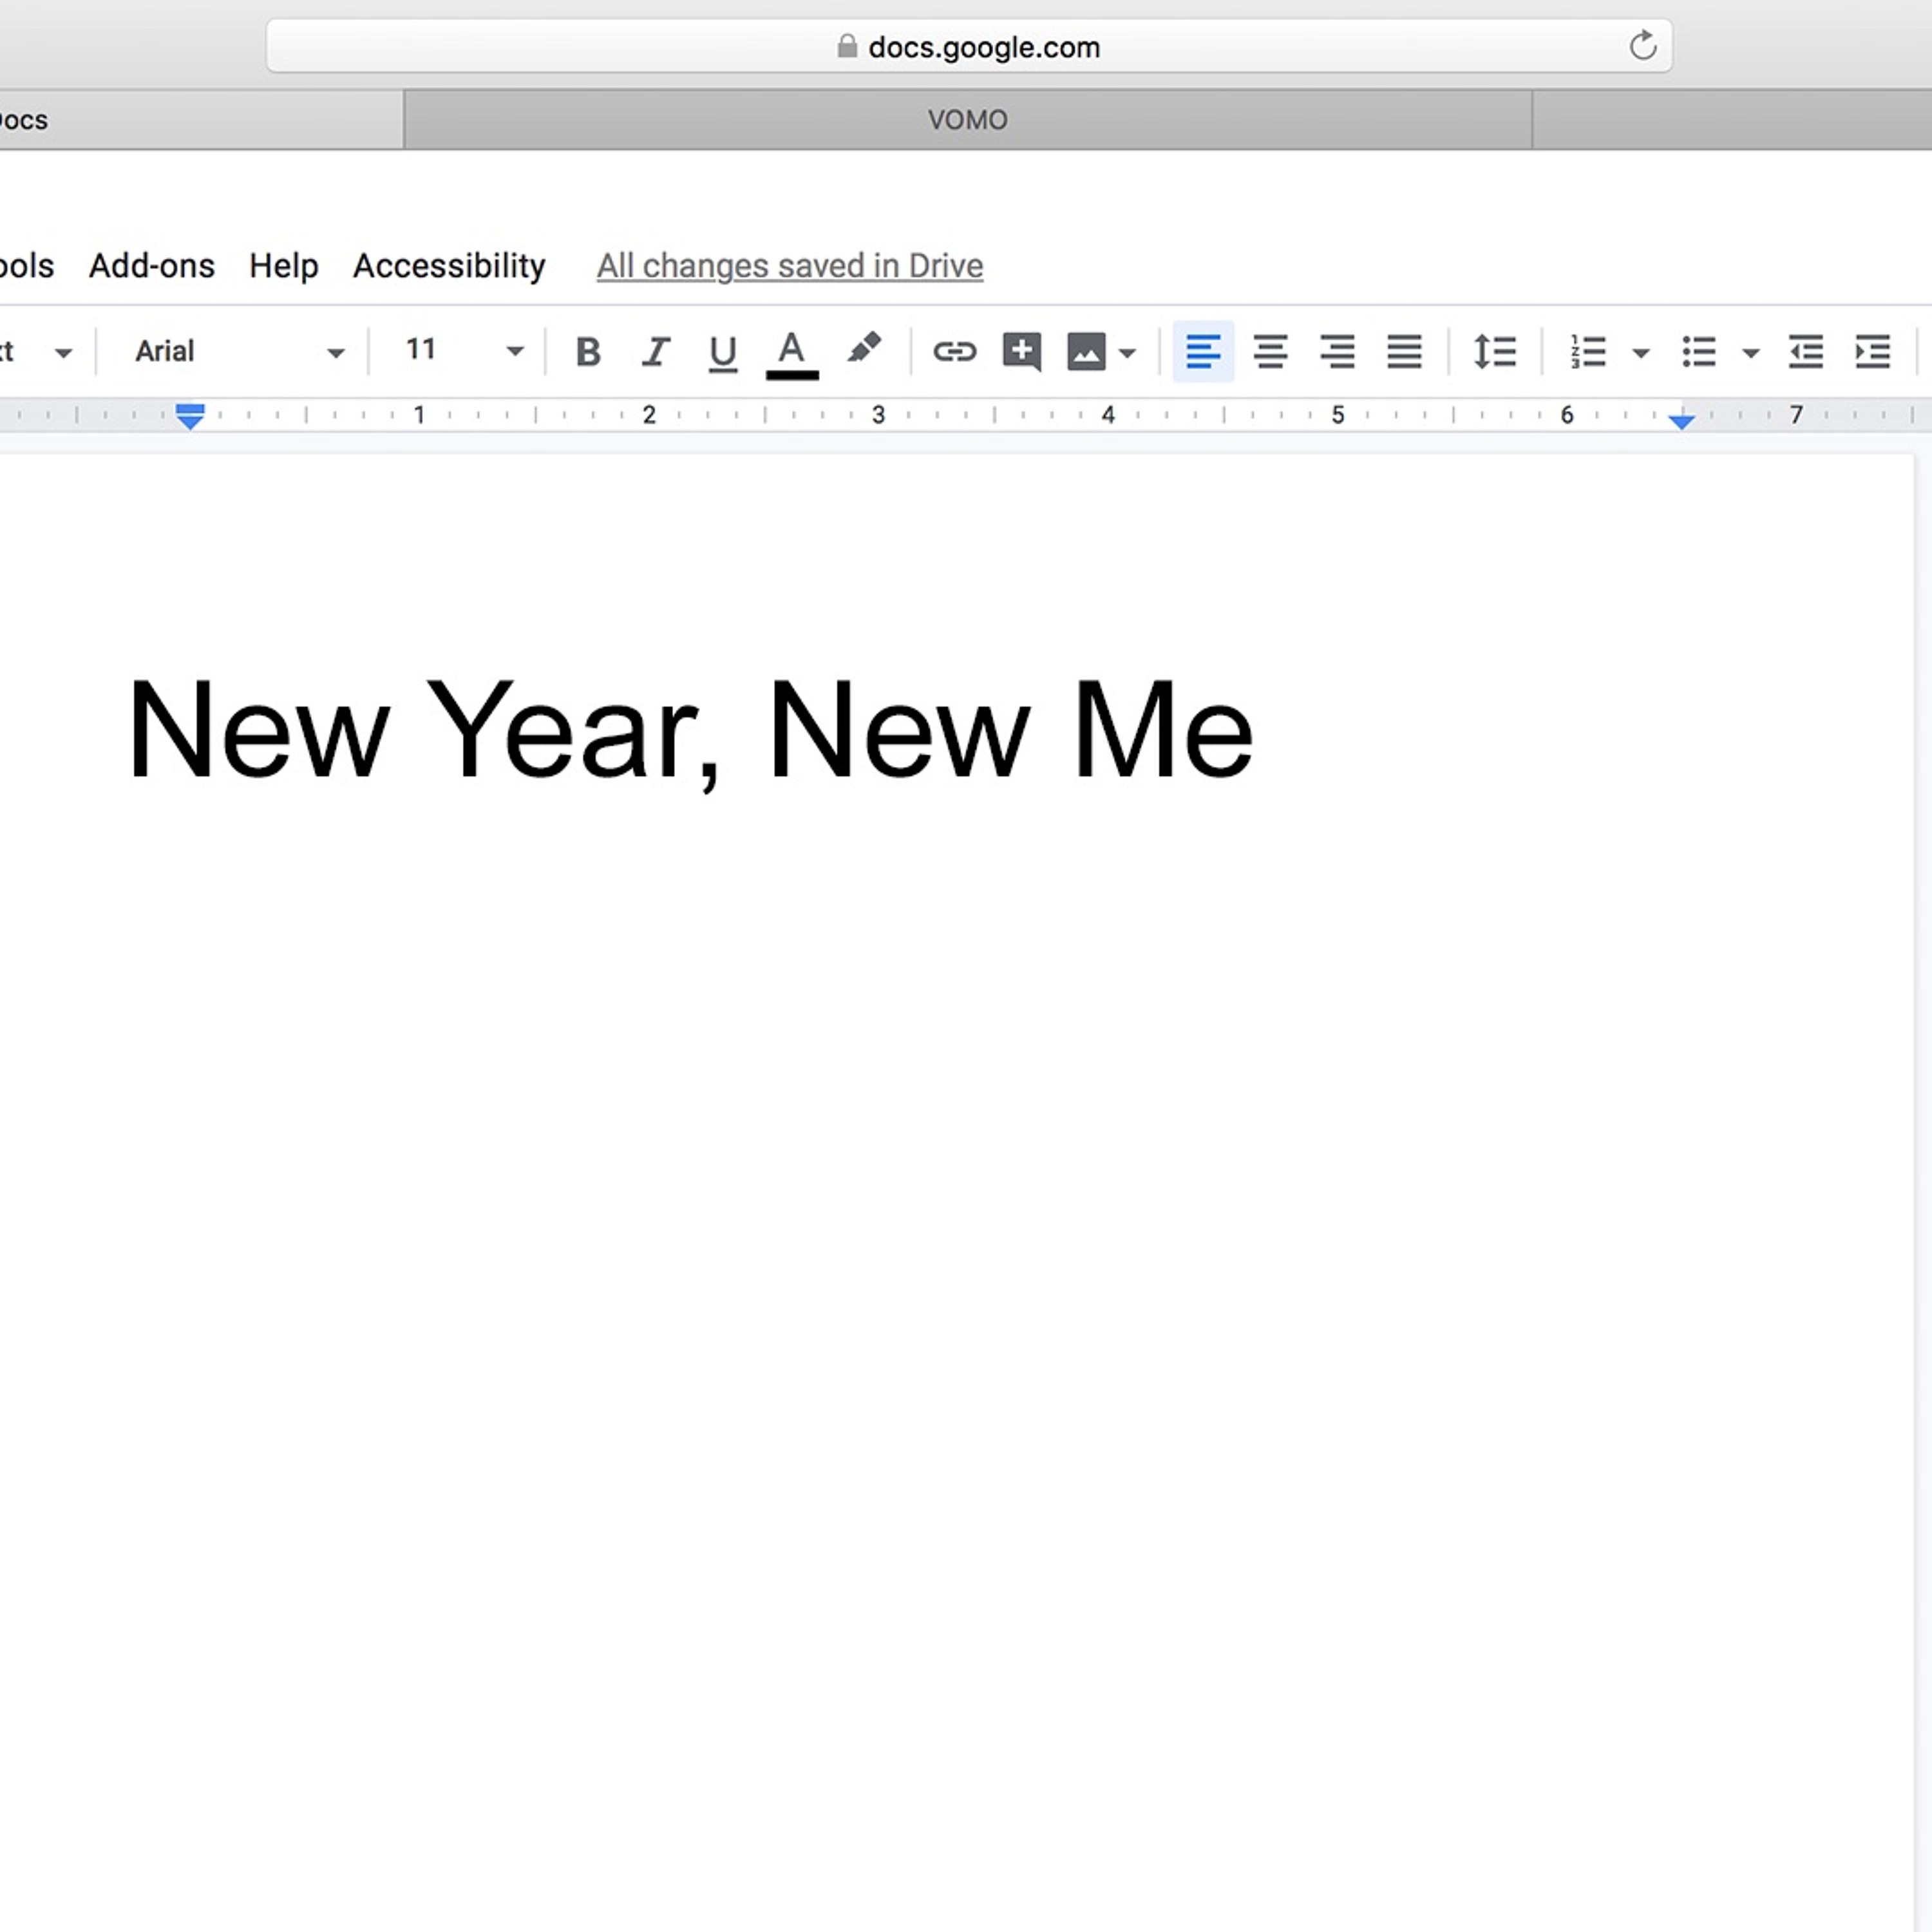Click the insert image icon

(x=1086, y=352)
